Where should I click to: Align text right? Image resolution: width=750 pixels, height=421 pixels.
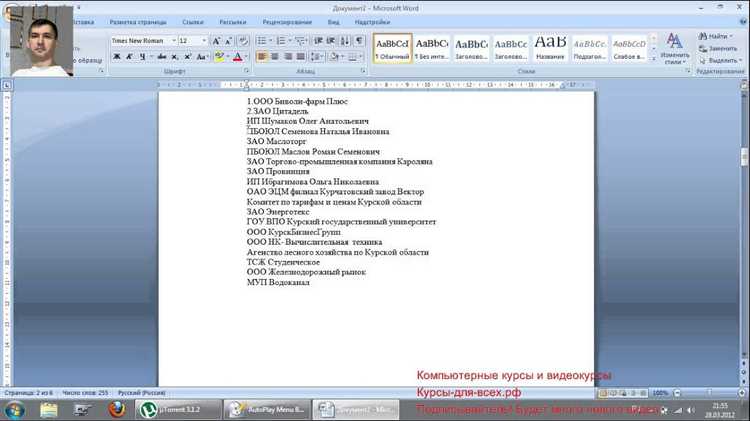287,57
